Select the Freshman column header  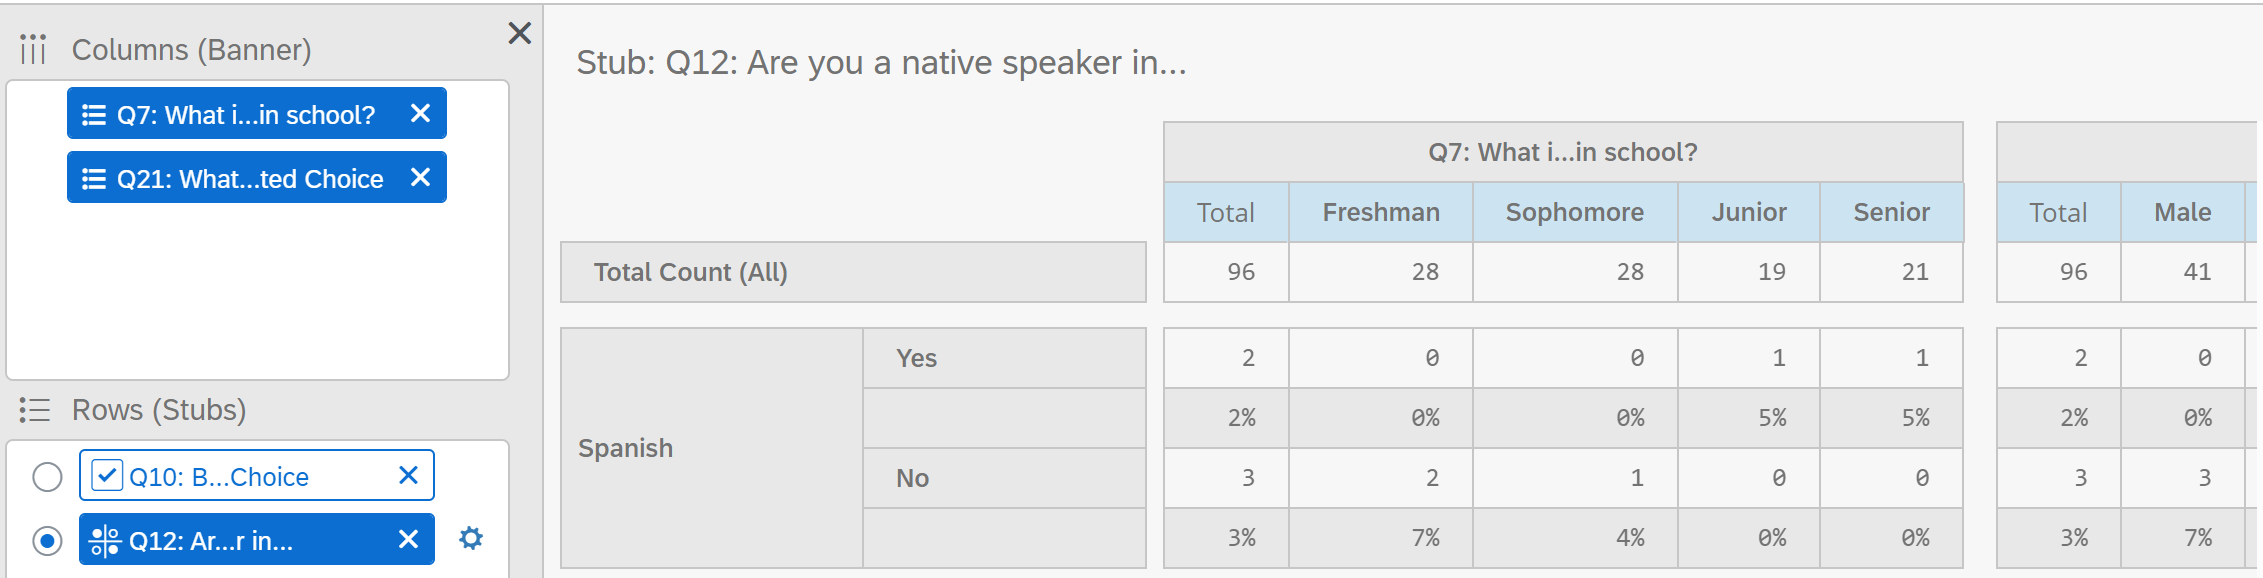pyautogui.click(x=1381, y=212)
